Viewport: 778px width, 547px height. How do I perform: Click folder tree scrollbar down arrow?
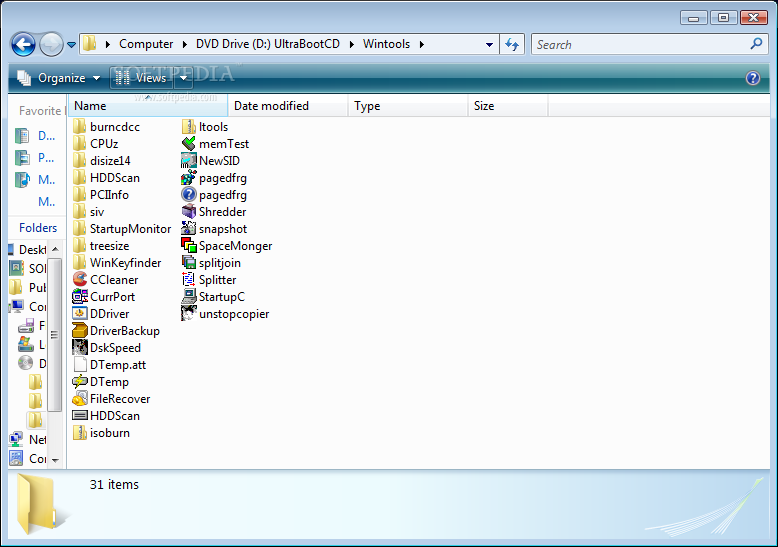pyautogui.click(x=55, y=460)
